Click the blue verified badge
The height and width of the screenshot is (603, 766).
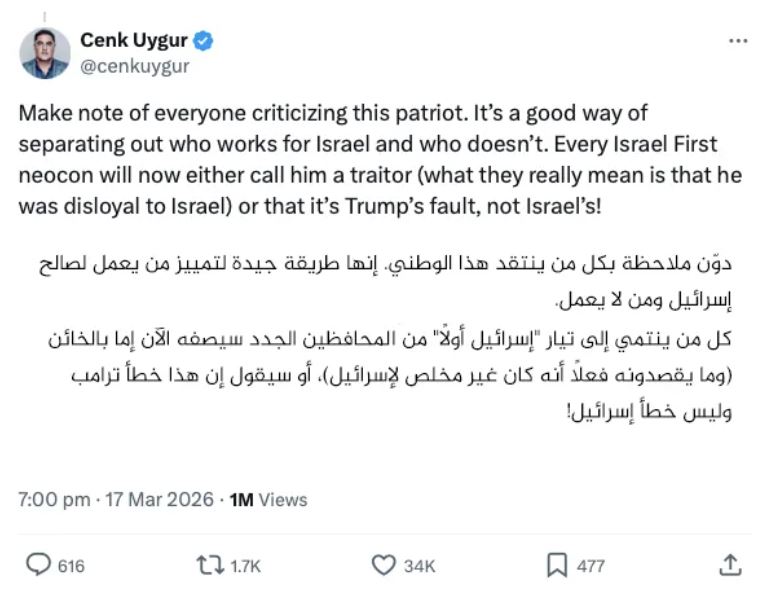click(203, 41)
